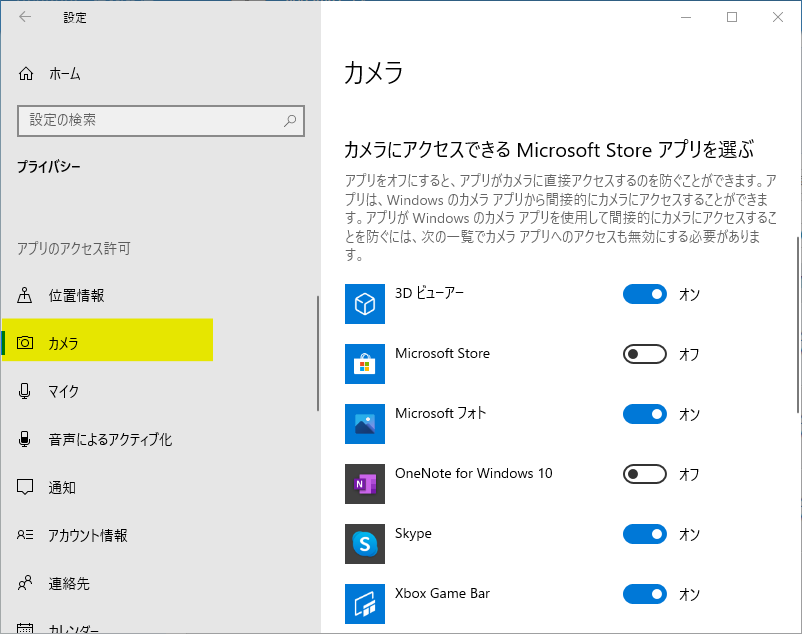Click the sidebar vertical scrollbar
Image resolution: width=802 pixels, height=634 pixels.
point(318,353)
